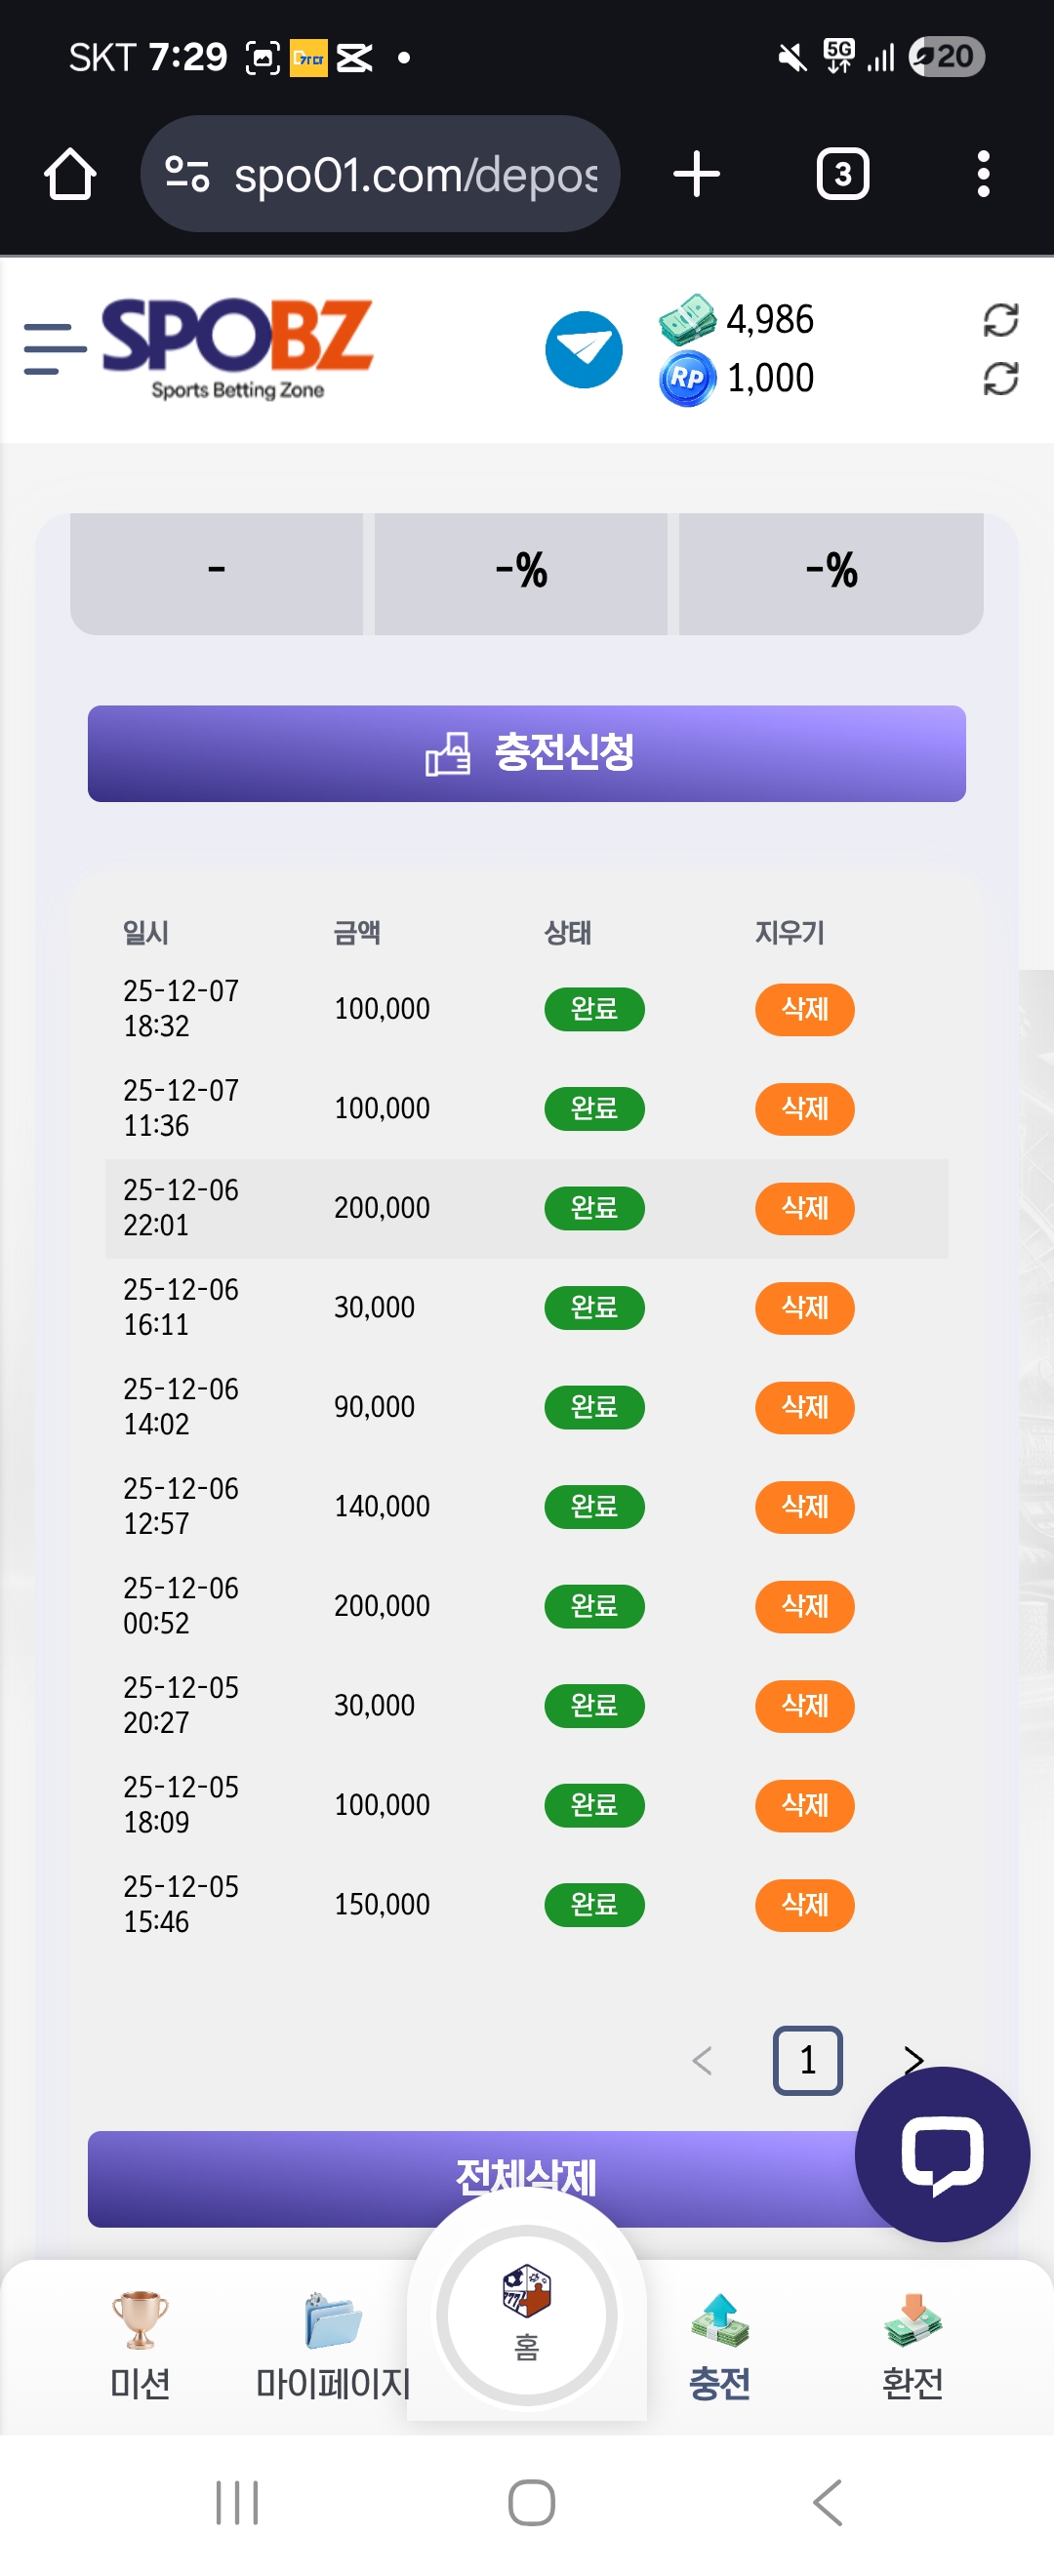Refresh the RP points balance
This screenshot has height=2576, width=1054.
1000,379
